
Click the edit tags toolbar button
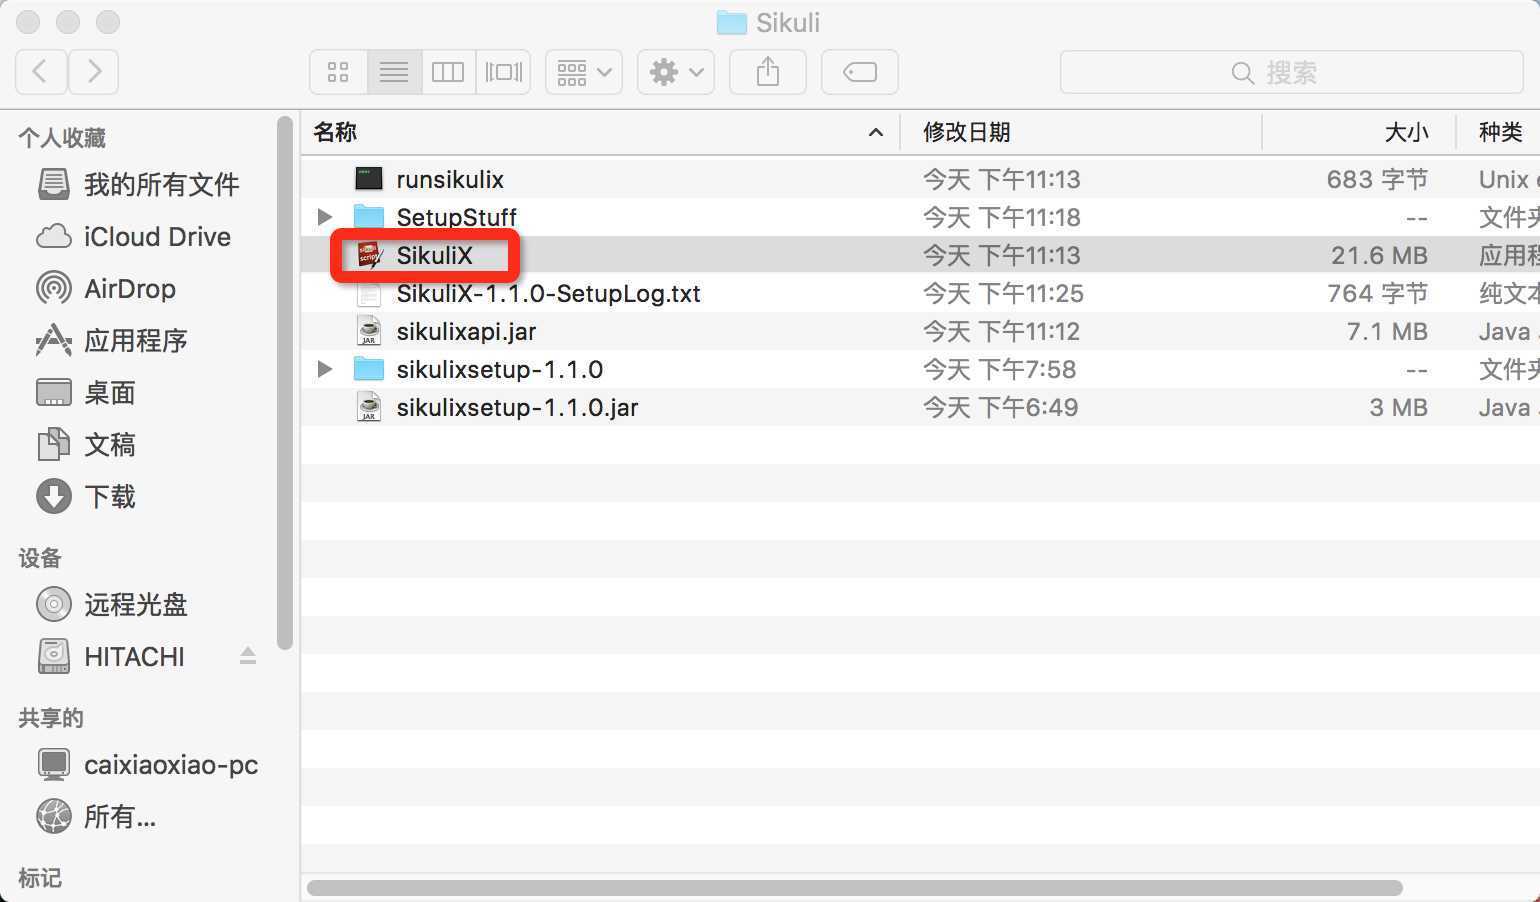tap(860, 72)
